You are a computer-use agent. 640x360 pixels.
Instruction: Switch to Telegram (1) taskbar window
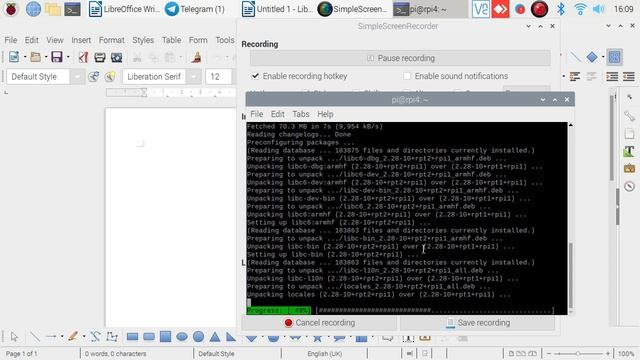[195, 9]
